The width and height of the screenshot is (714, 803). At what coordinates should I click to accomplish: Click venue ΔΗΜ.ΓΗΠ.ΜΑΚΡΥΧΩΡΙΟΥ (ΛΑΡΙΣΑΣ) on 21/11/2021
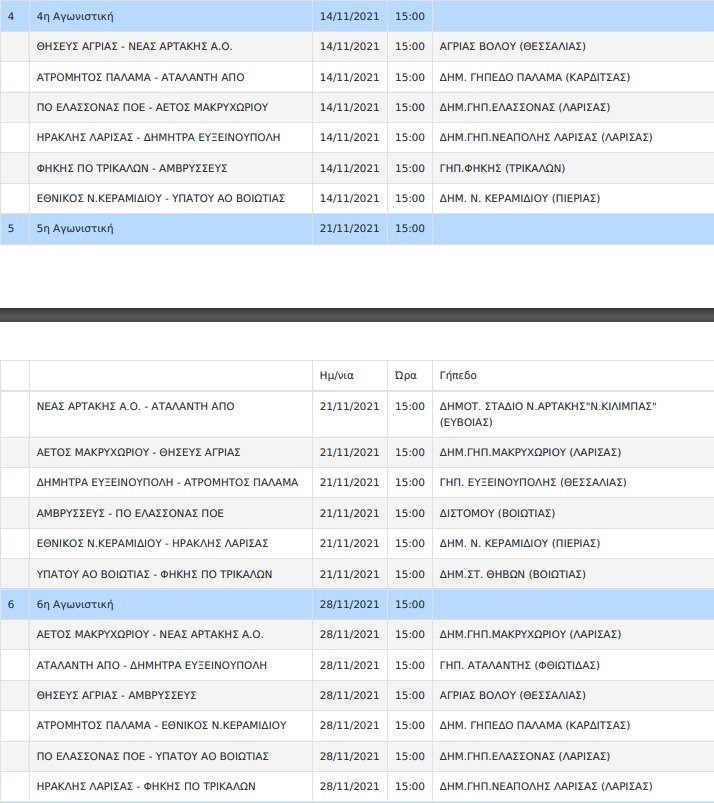[x=530, y=452]
